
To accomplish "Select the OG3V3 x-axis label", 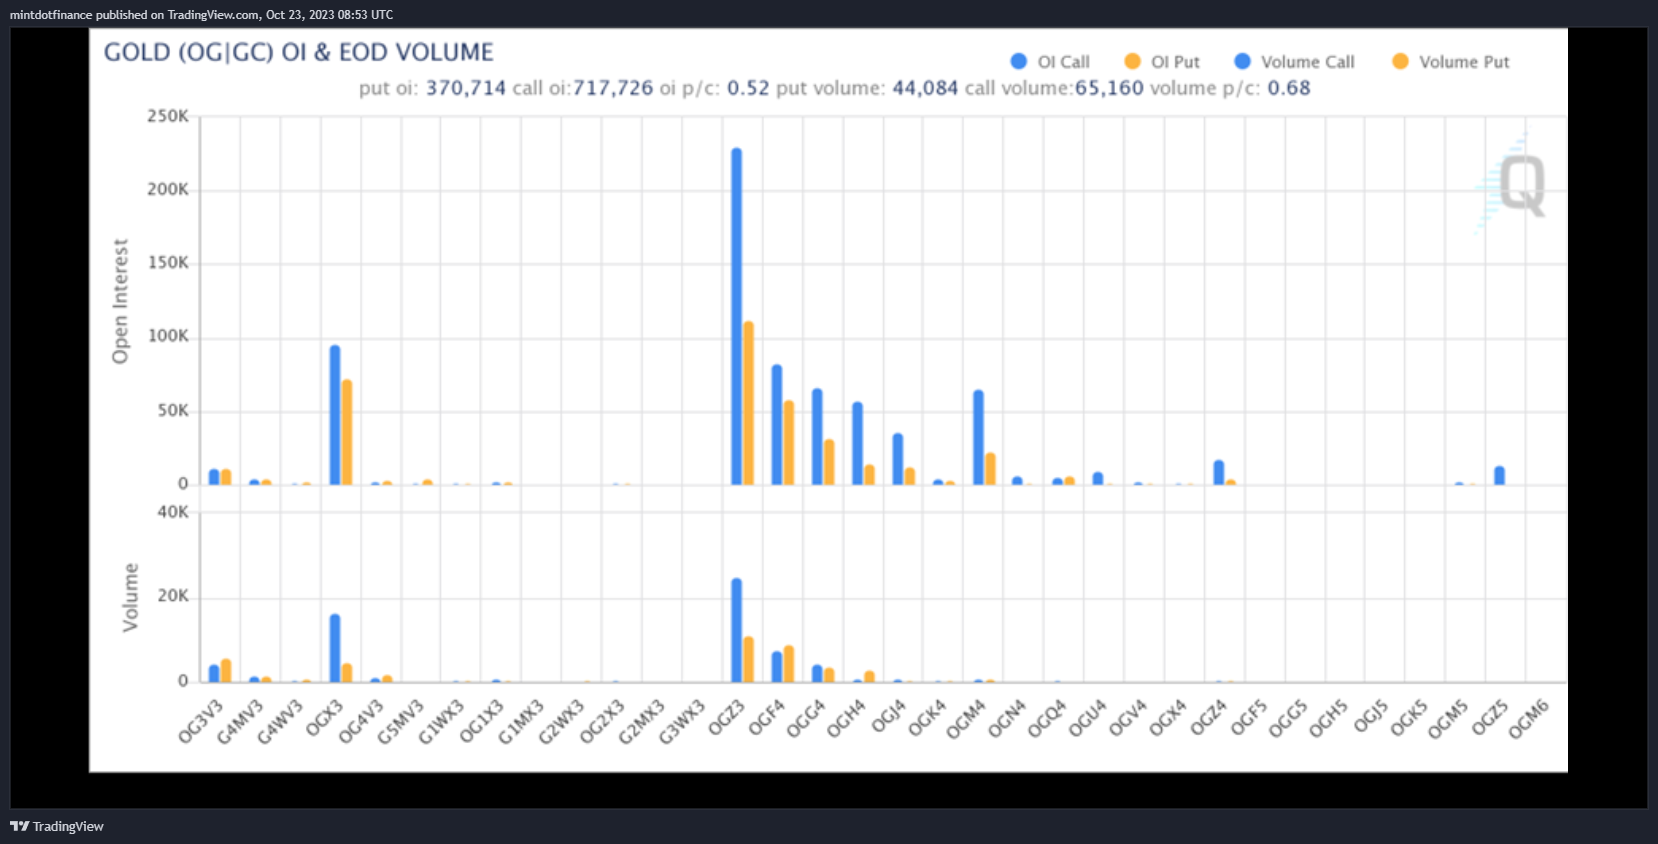I will click(200, 722).
